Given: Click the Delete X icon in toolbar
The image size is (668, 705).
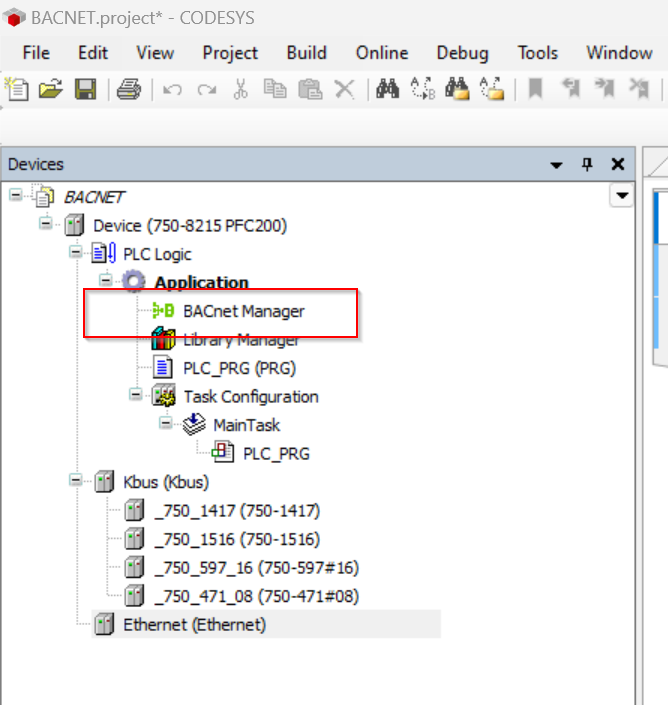Looking at the screenshot, I should point(345,89).
